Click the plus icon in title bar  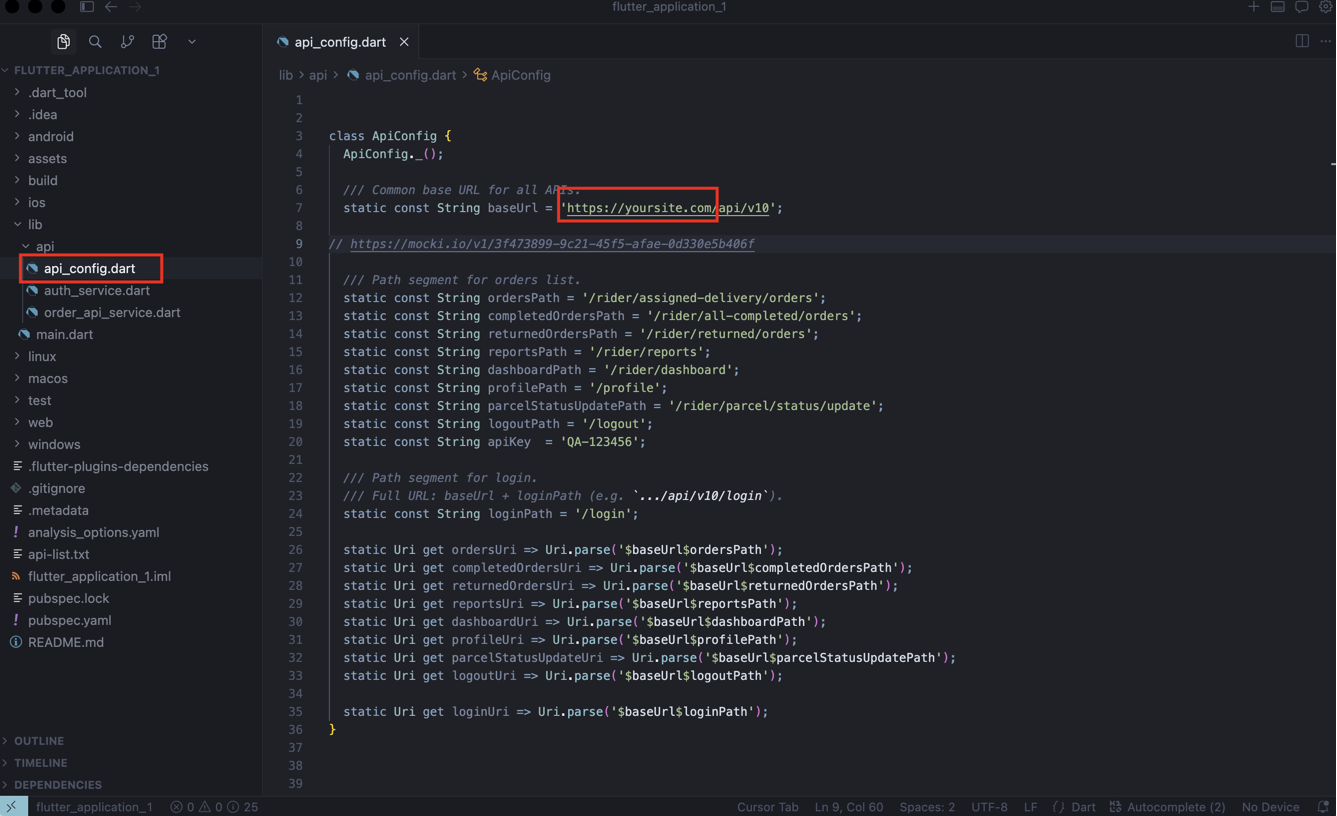(1254, 7)
